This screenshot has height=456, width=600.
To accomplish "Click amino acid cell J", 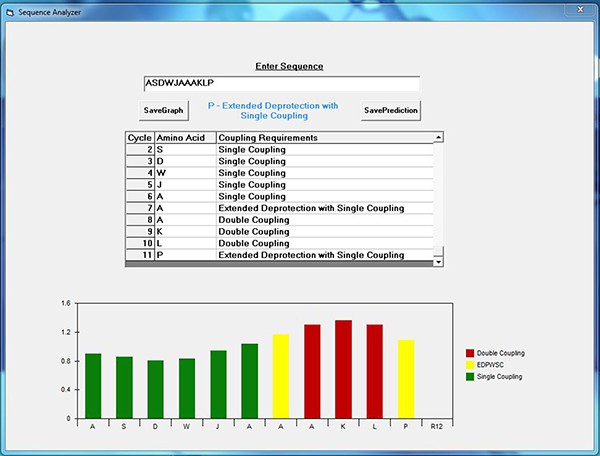I will click(x=186, y=185).
